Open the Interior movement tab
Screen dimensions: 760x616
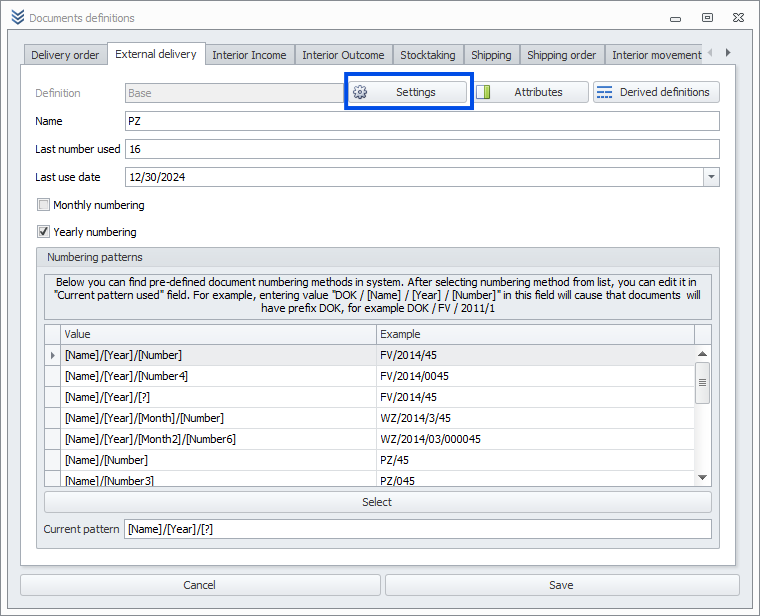point(654,55)
